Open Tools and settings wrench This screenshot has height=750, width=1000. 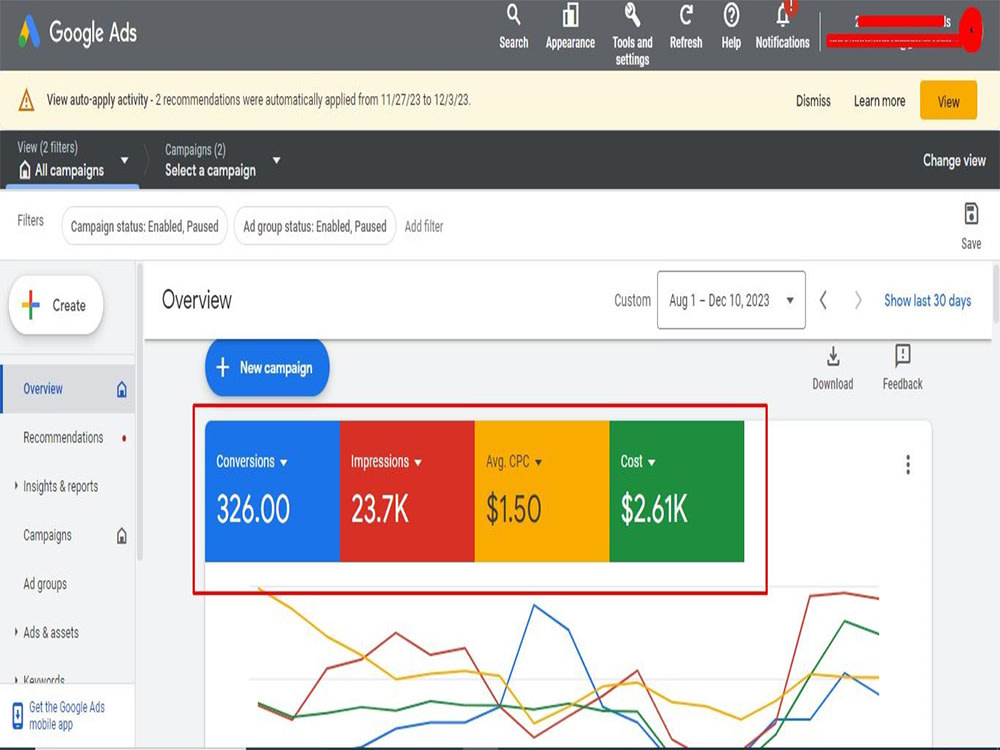(632, 34)
